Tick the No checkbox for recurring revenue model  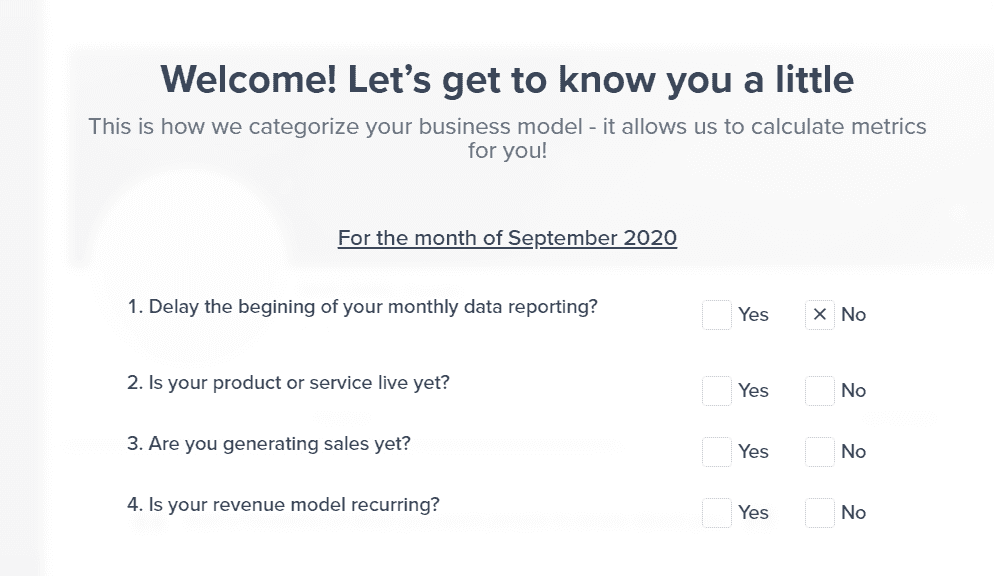tap(820, 513)
